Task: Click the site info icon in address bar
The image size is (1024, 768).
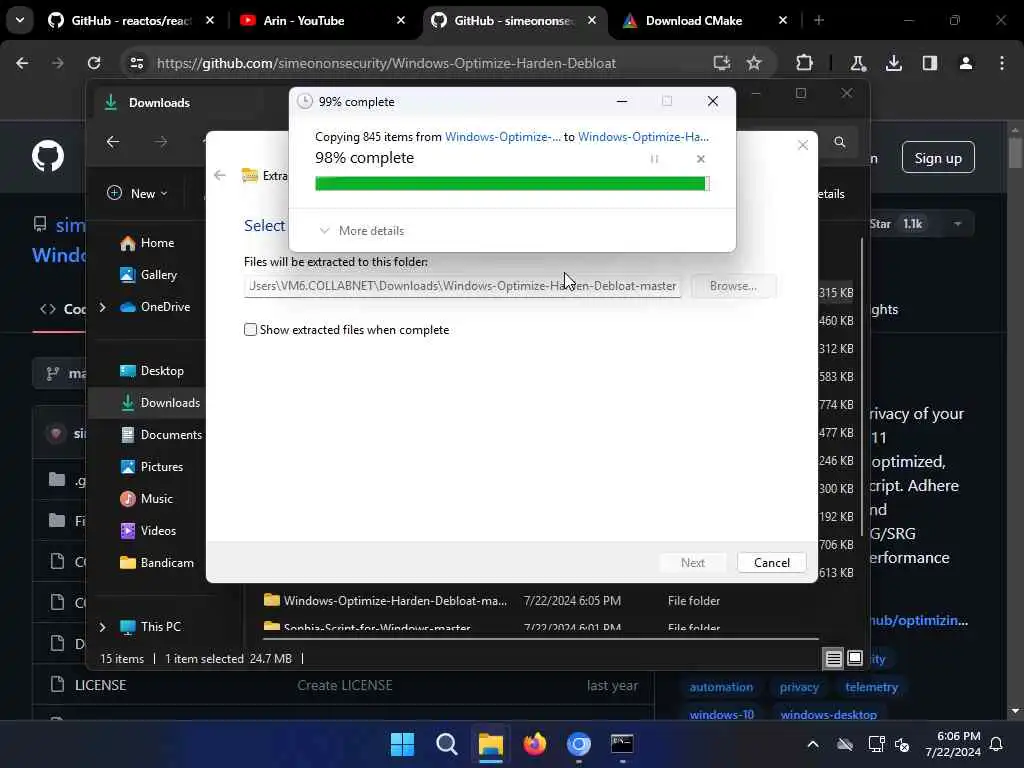Action: pyautogui.click(x=136, y=63)
